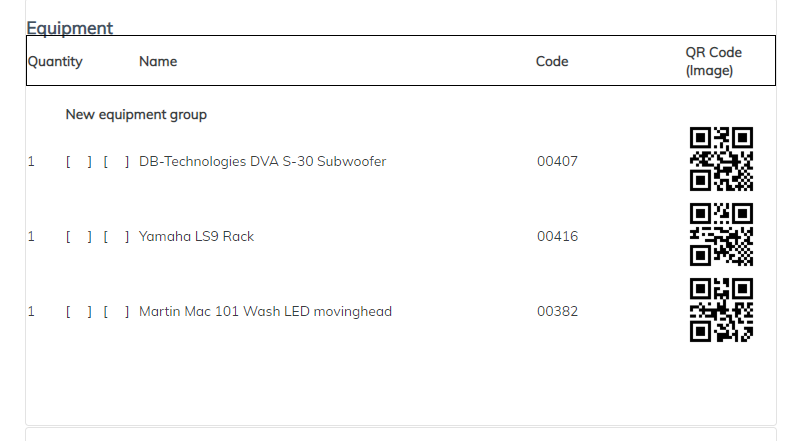Tick second checkbox for Martin Mac 101 row
This screenshot has height=441, width=799.
(x=116, y=312)
